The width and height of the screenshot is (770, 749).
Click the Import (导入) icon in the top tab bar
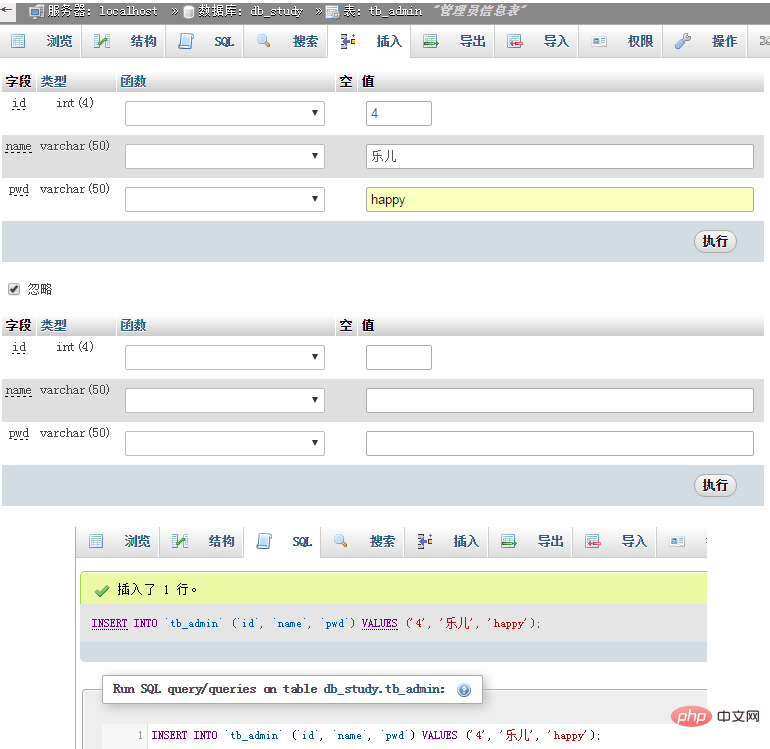point(515,41)
